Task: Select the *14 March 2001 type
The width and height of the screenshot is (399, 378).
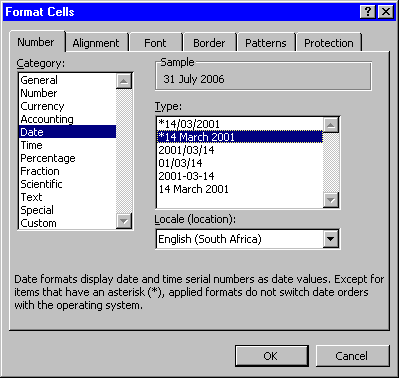Action: tap(240, 137)
